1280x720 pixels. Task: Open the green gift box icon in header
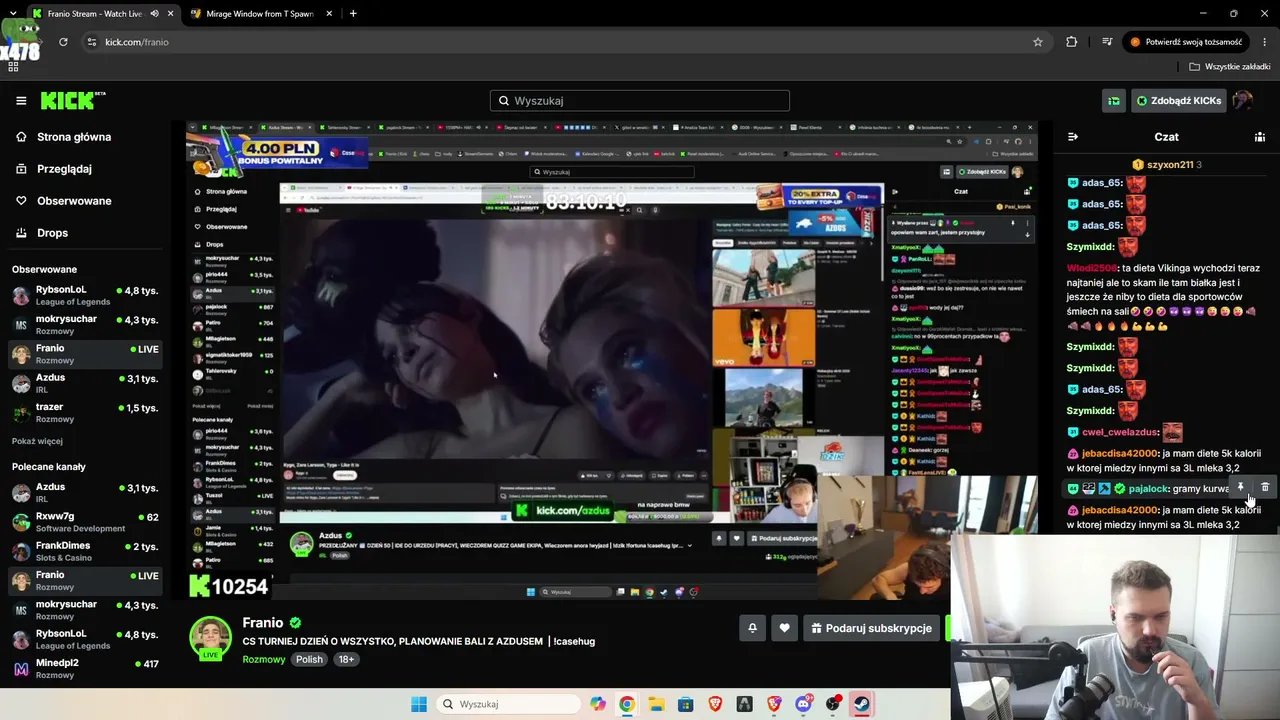point(1113,101)
